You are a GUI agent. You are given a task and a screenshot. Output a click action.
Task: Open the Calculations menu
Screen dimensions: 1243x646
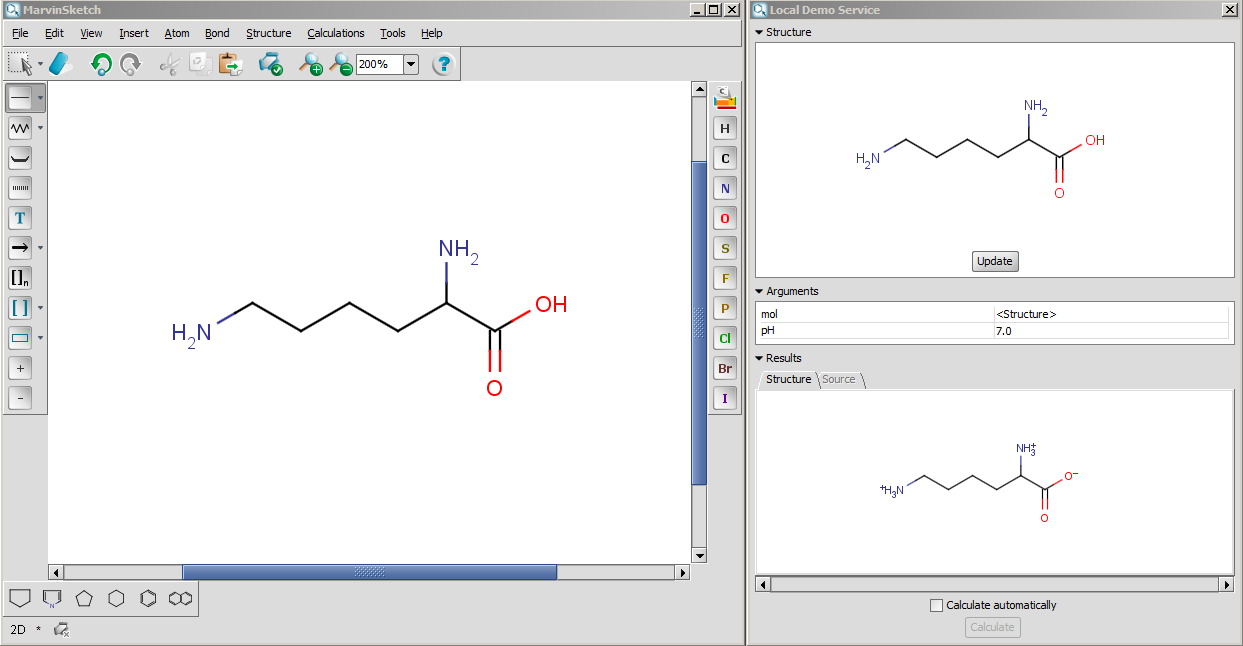click(x=335, y=33)
